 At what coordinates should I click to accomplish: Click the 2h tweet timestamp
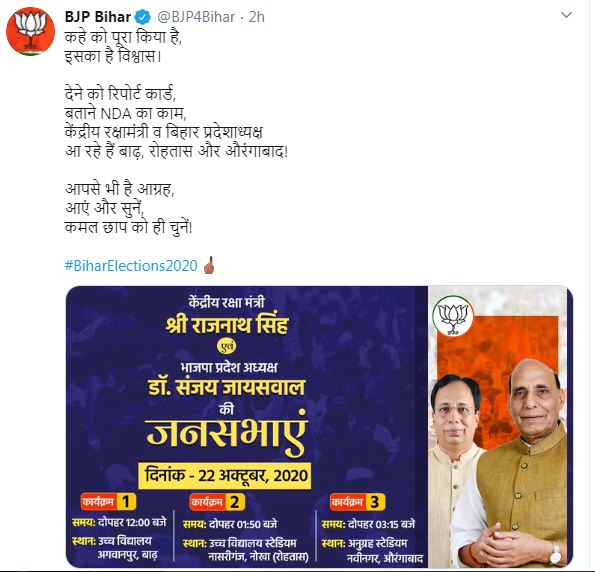257,17
